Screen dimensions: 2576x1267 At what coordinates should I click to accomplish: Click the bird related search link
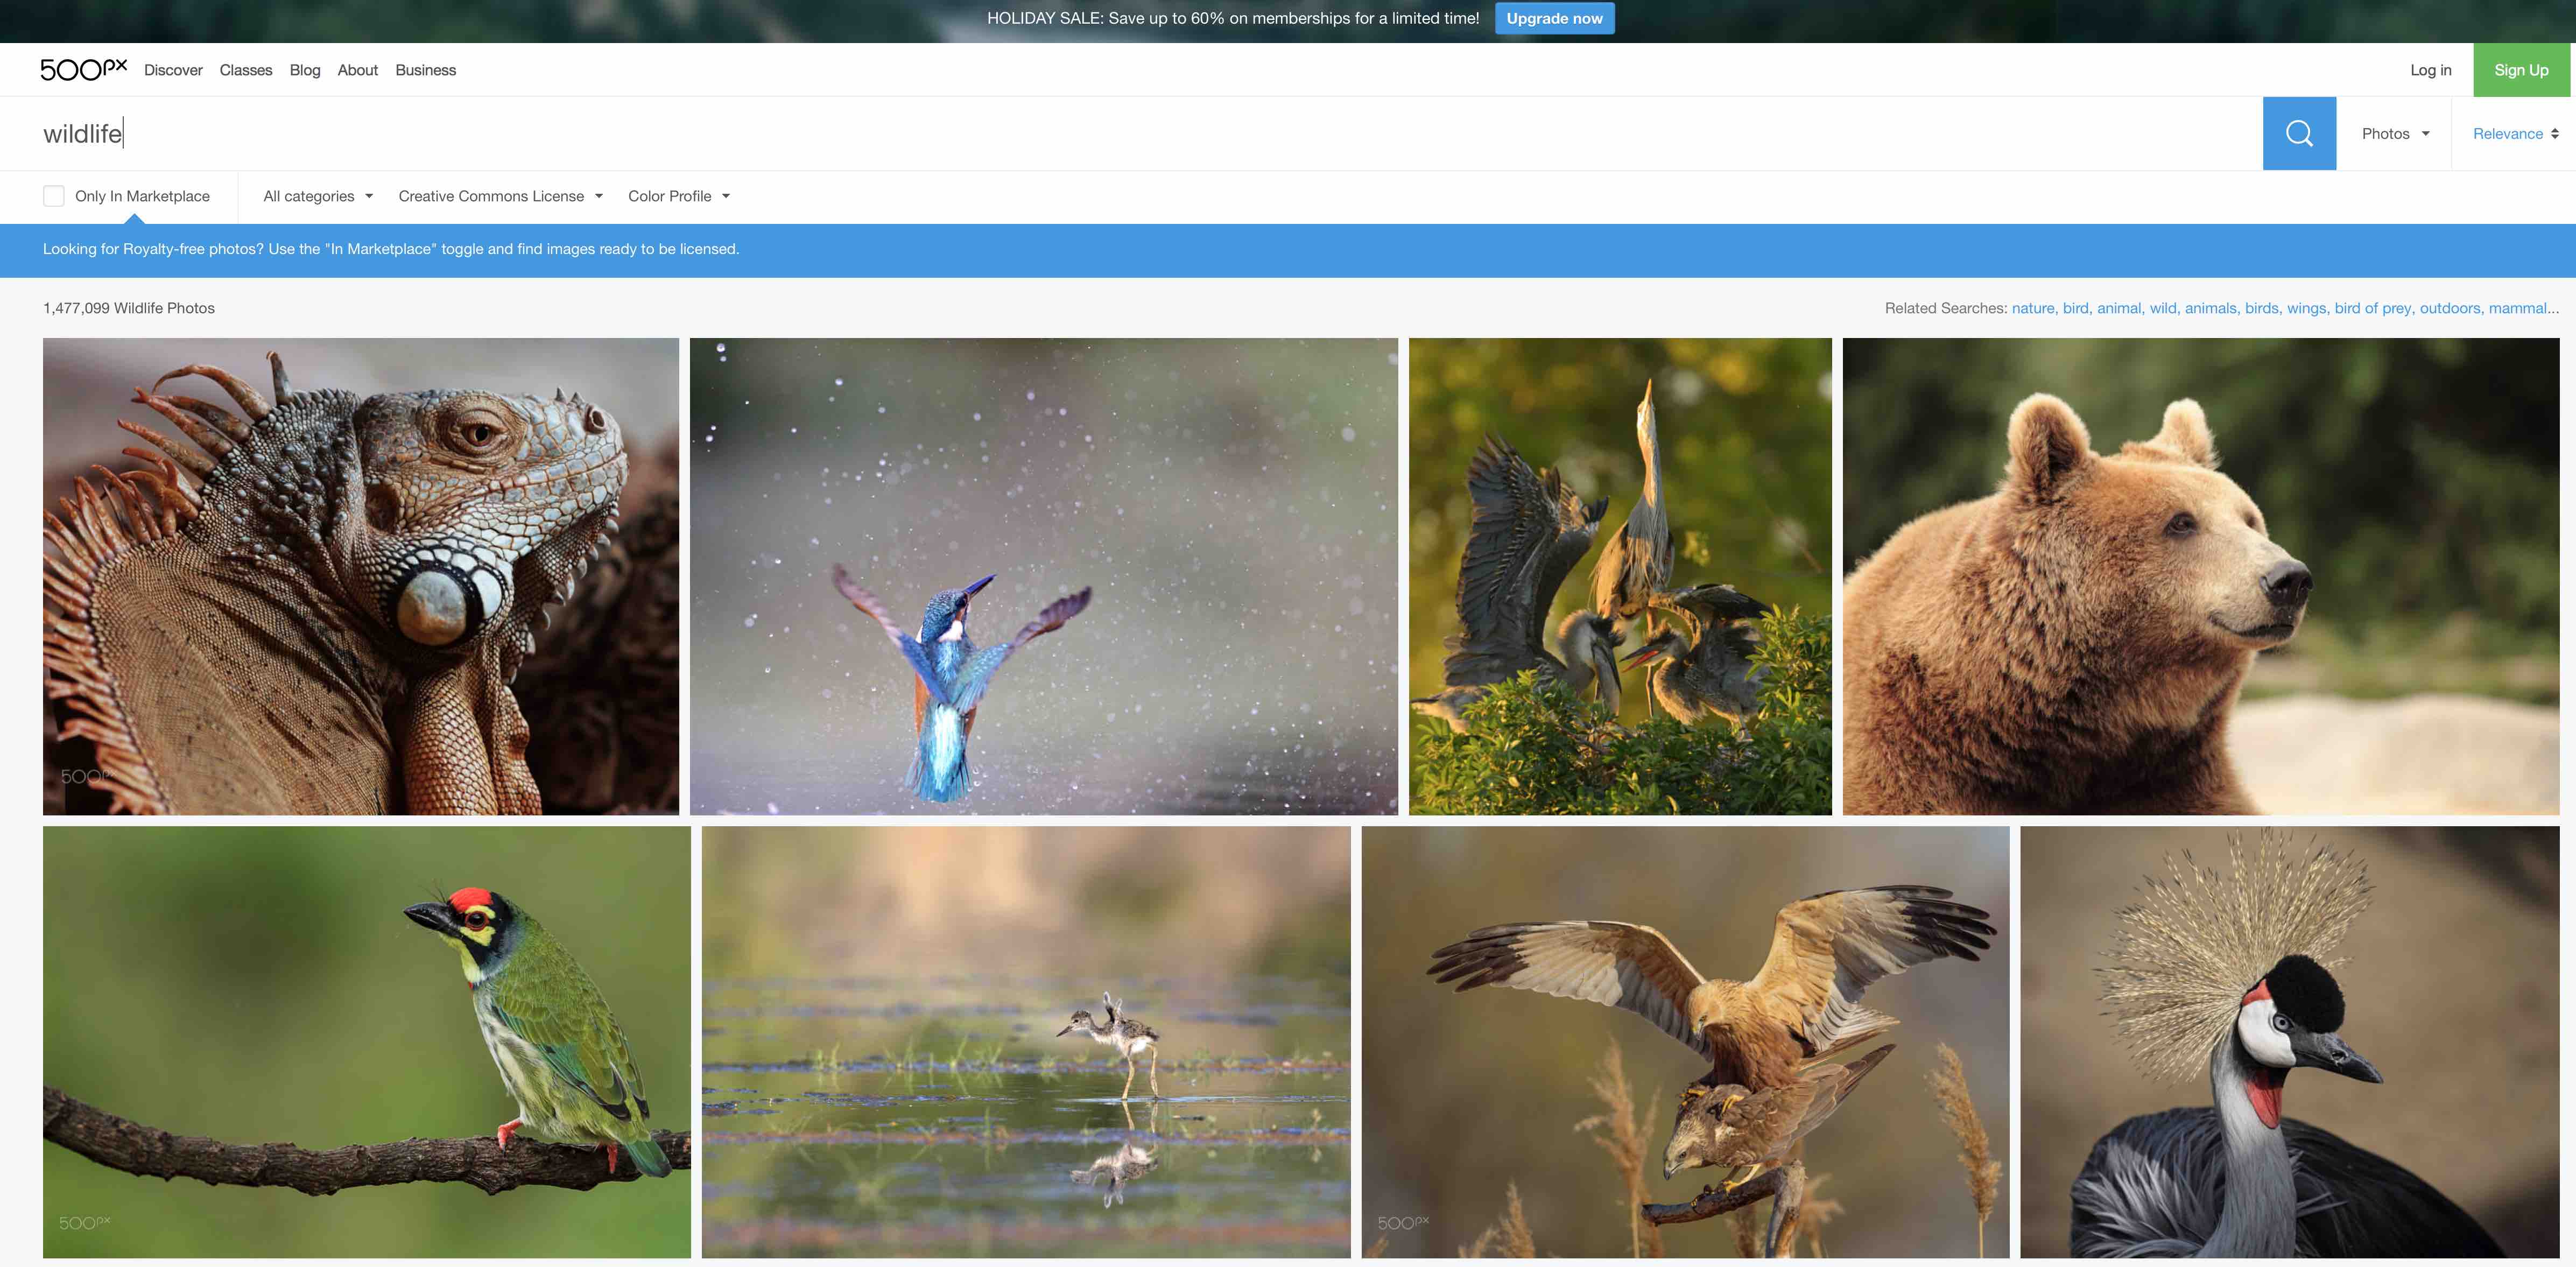[2076, 308]
